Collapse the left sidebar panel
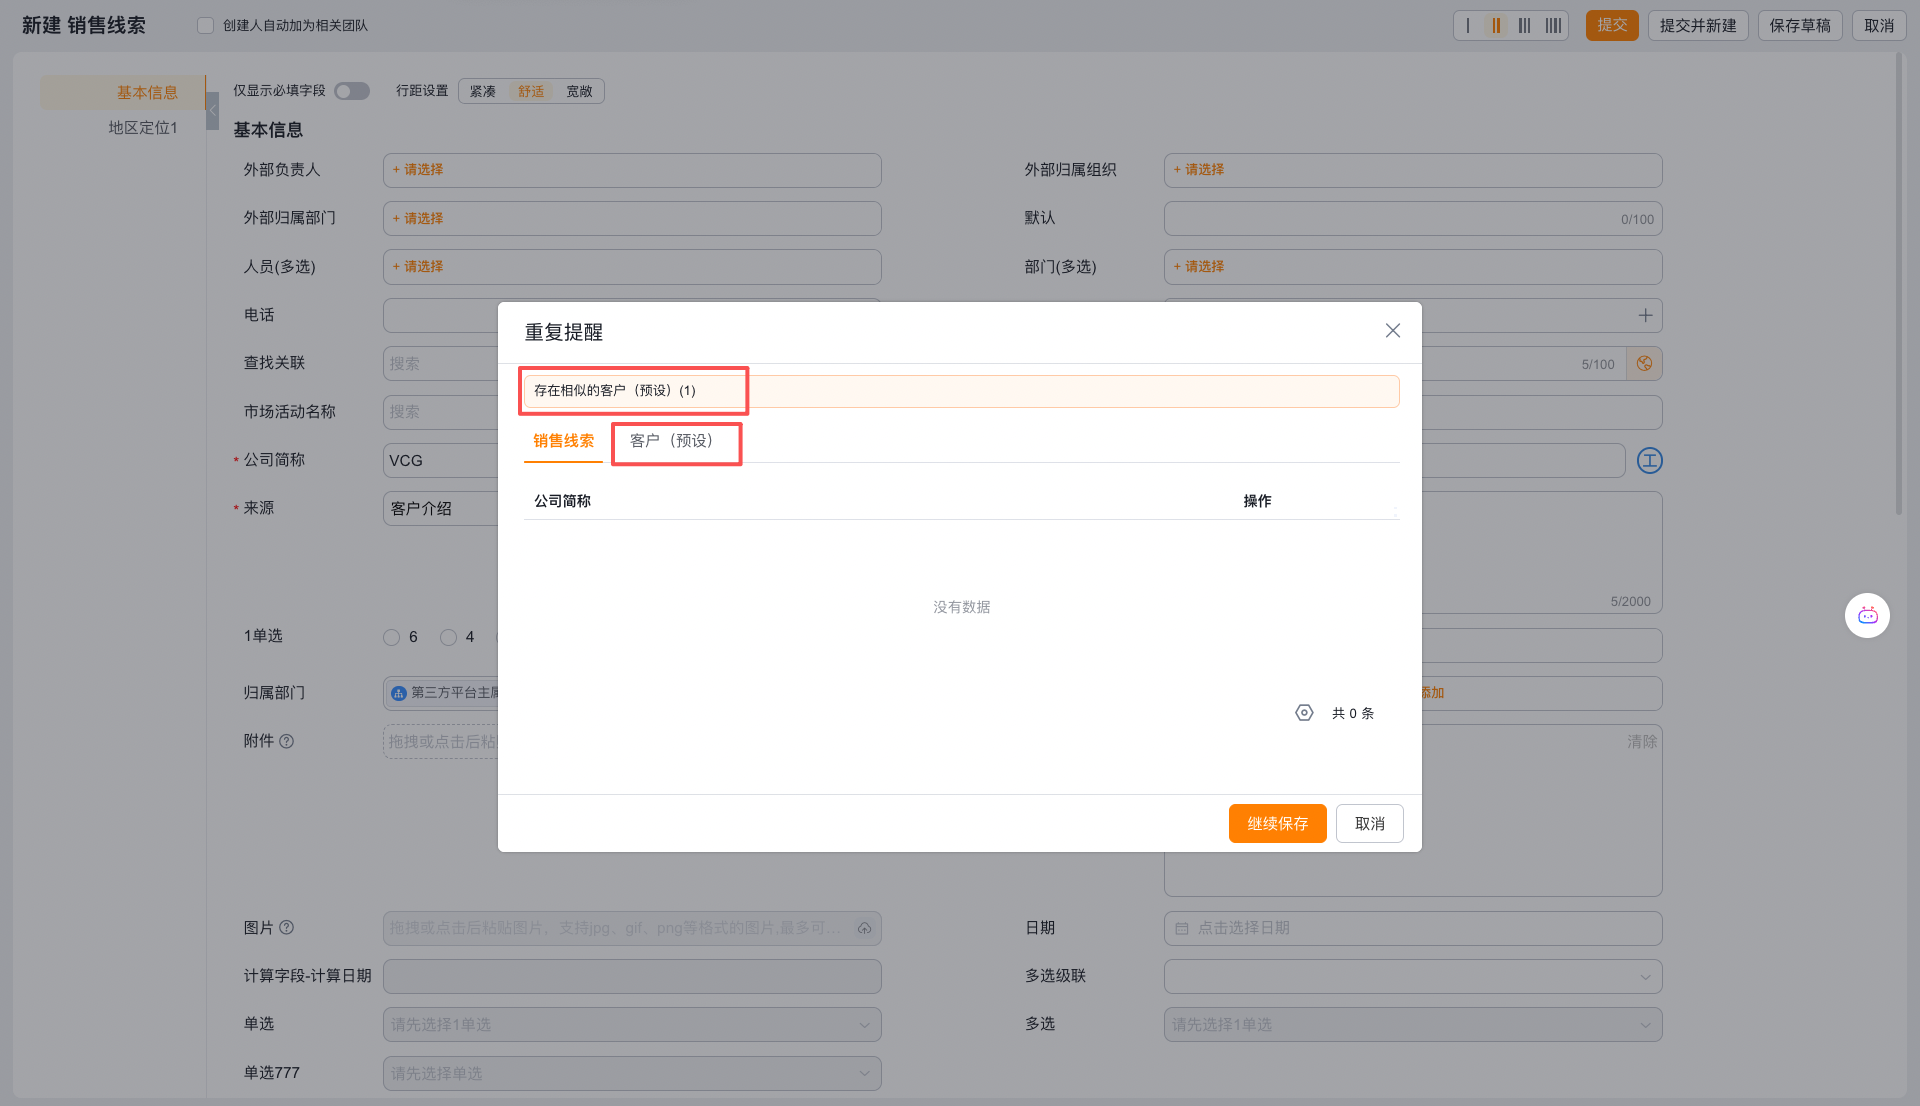The image size is (1920, 1106). 212,110
